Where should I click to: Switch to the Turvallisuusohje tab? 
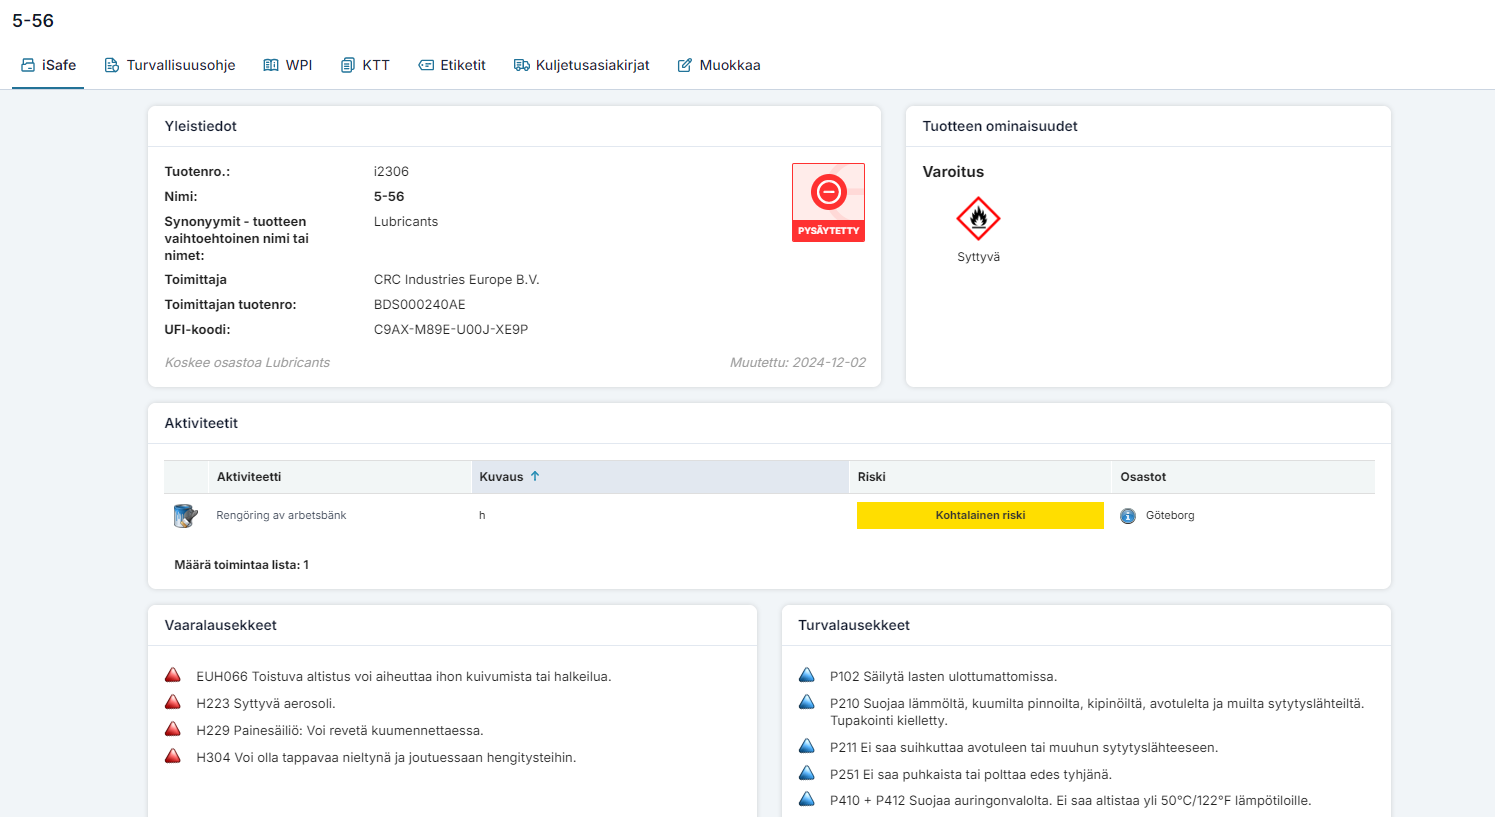(170, 65)
